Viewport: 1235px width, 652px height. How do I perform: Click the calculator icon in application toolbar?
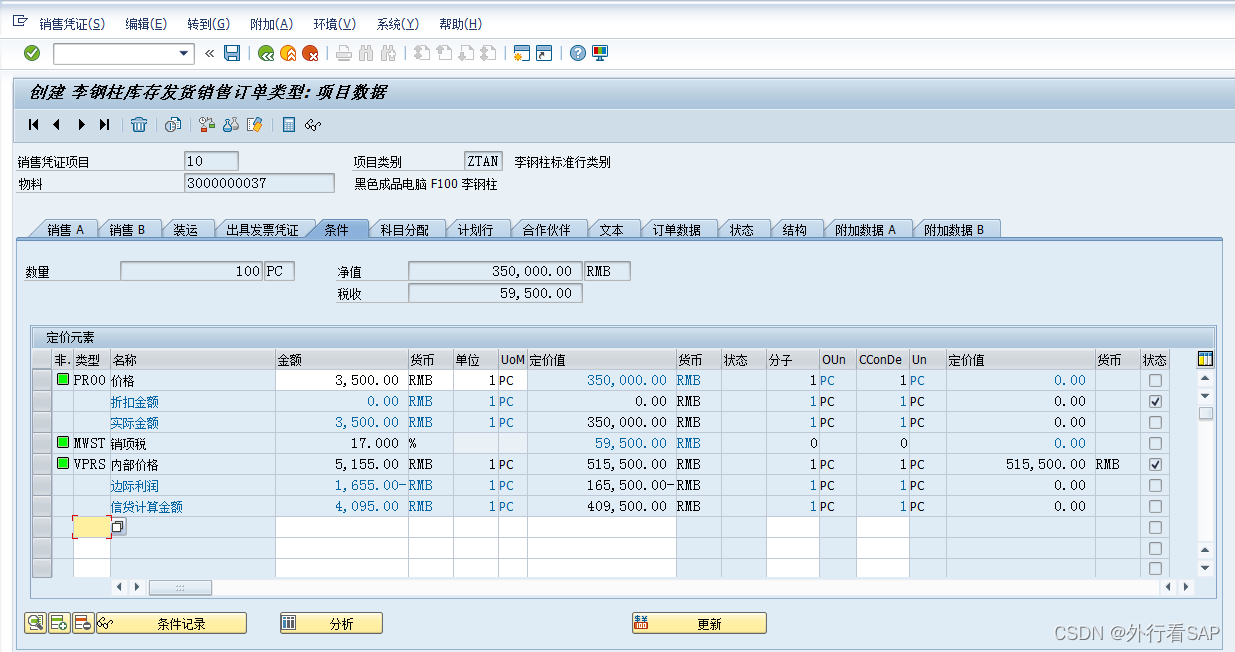click(x=289, y=125)
